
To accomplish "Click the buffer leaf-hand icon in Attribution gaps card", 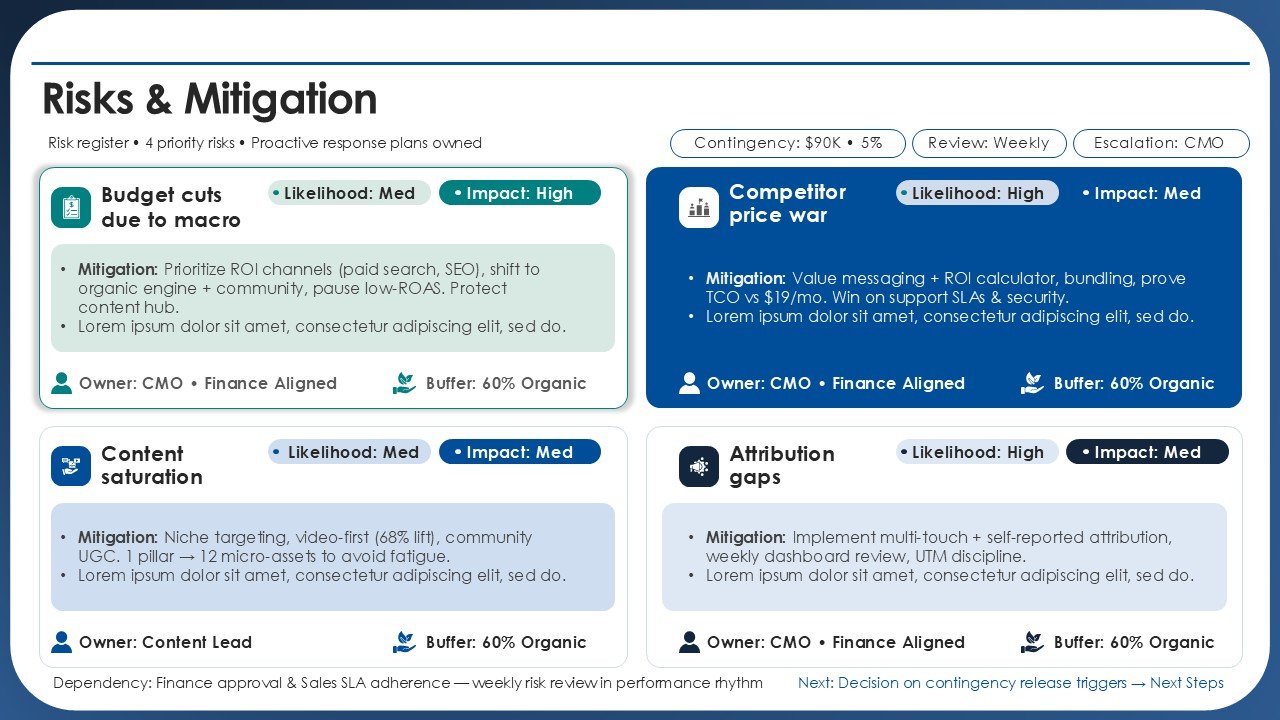I will click(1033, 642).
